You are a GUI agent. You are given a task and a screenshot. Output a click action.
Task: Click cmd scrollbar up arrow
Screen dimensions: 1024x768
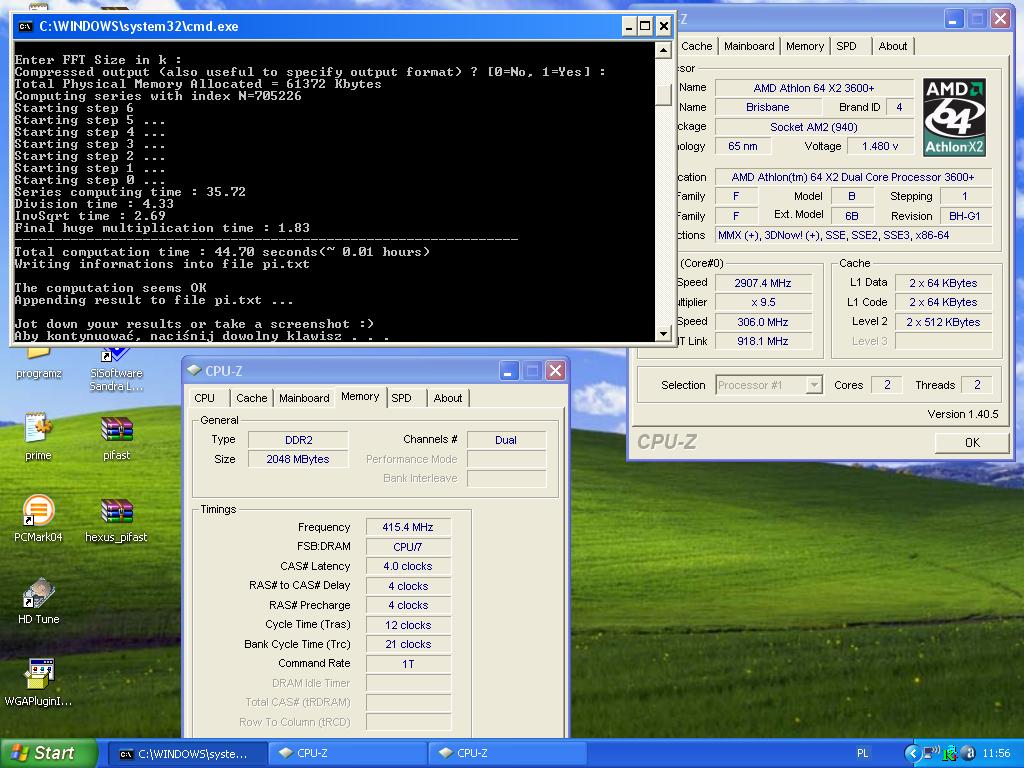[663, 50]
